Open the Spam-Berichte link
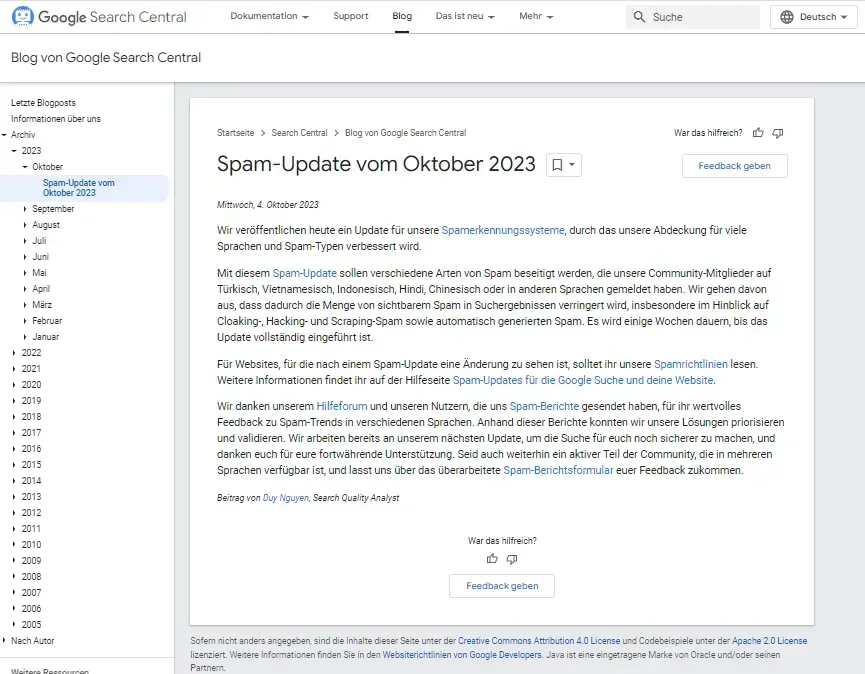The height and width of the screenshot is (674, 865). coord(544,406)
